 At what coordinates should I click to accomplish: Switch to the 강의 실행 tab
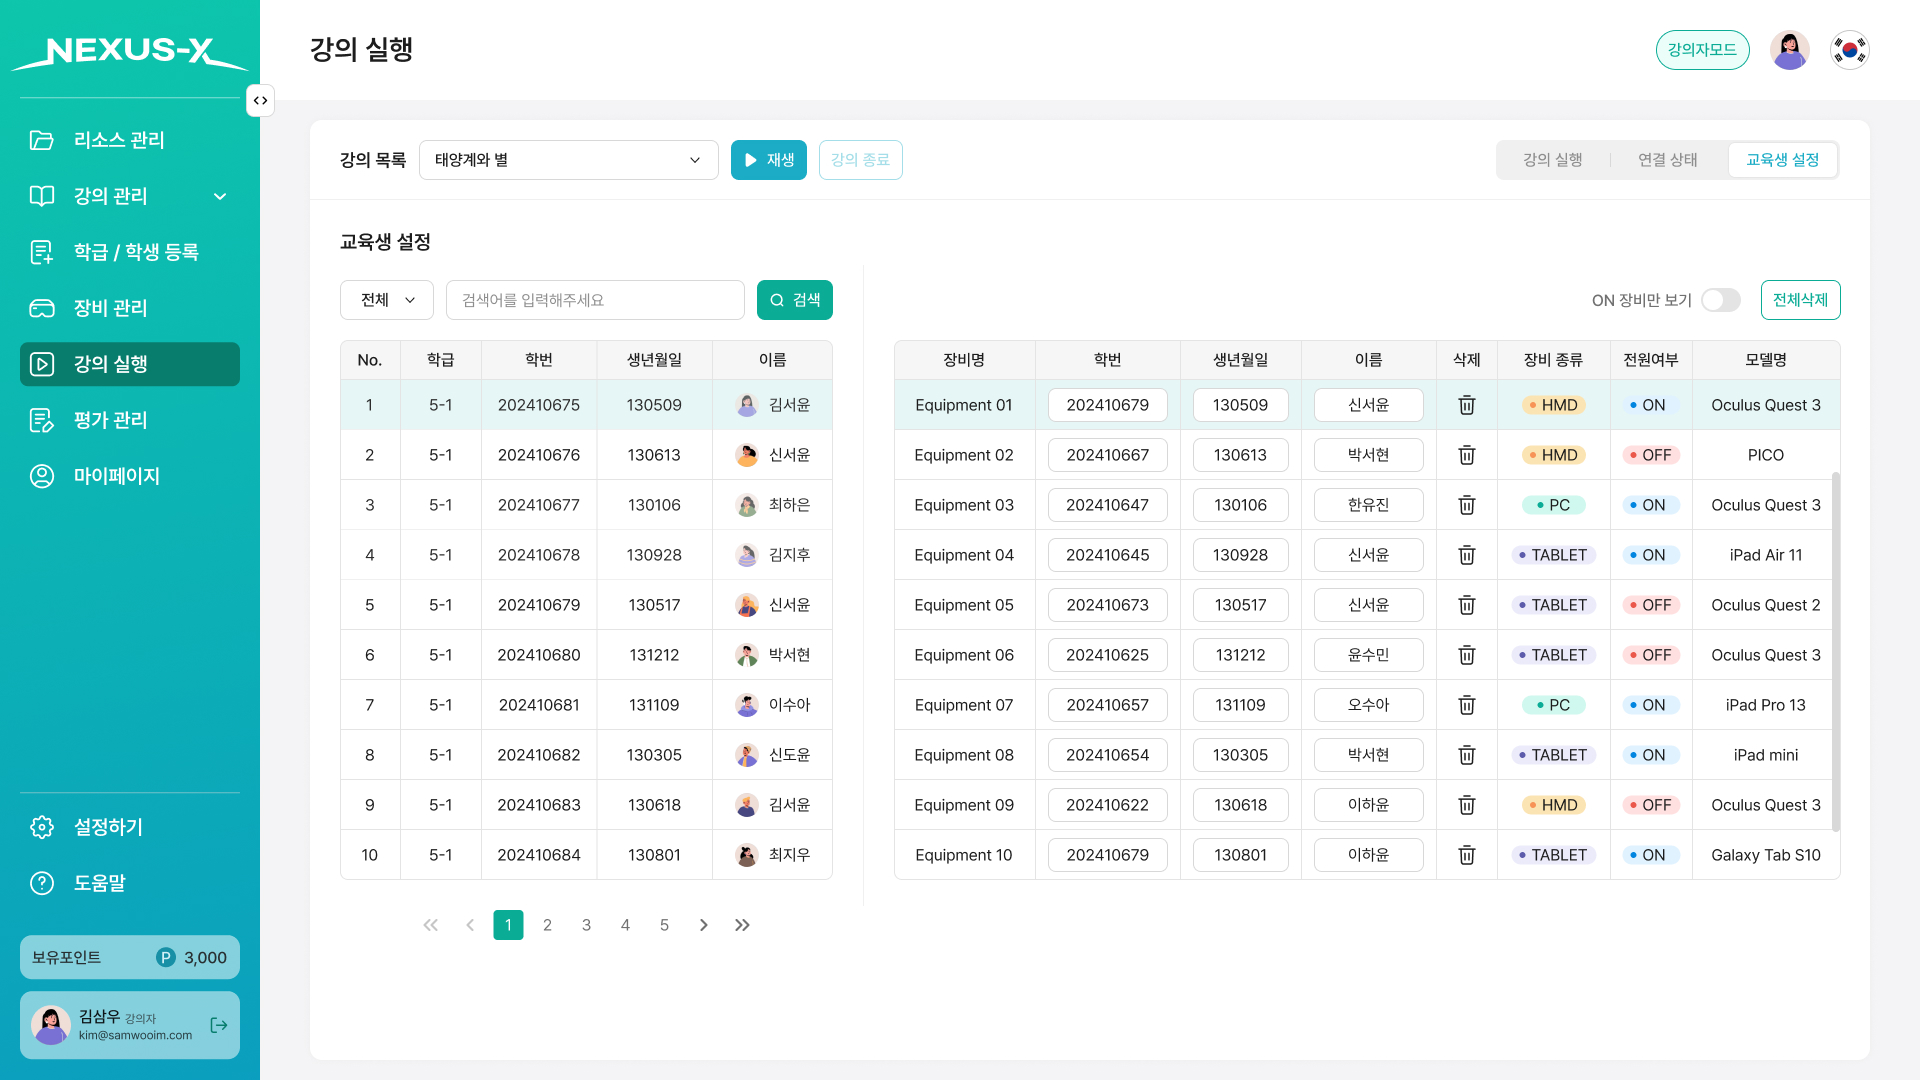(1552, 160)
